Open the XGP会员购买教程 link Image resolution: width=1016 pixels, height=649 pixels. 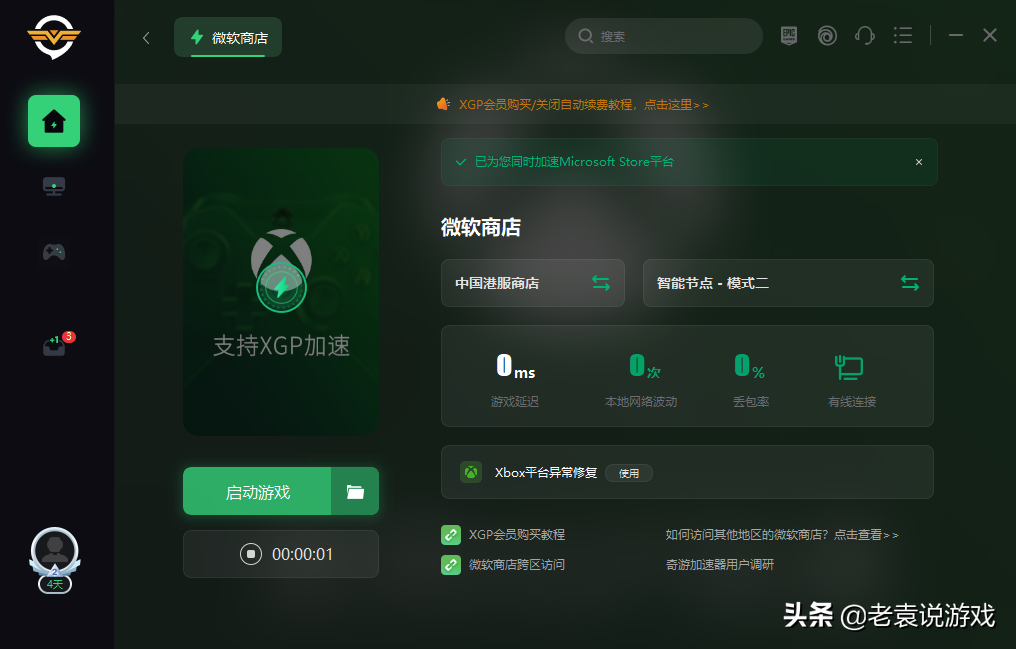coord(517,535)
